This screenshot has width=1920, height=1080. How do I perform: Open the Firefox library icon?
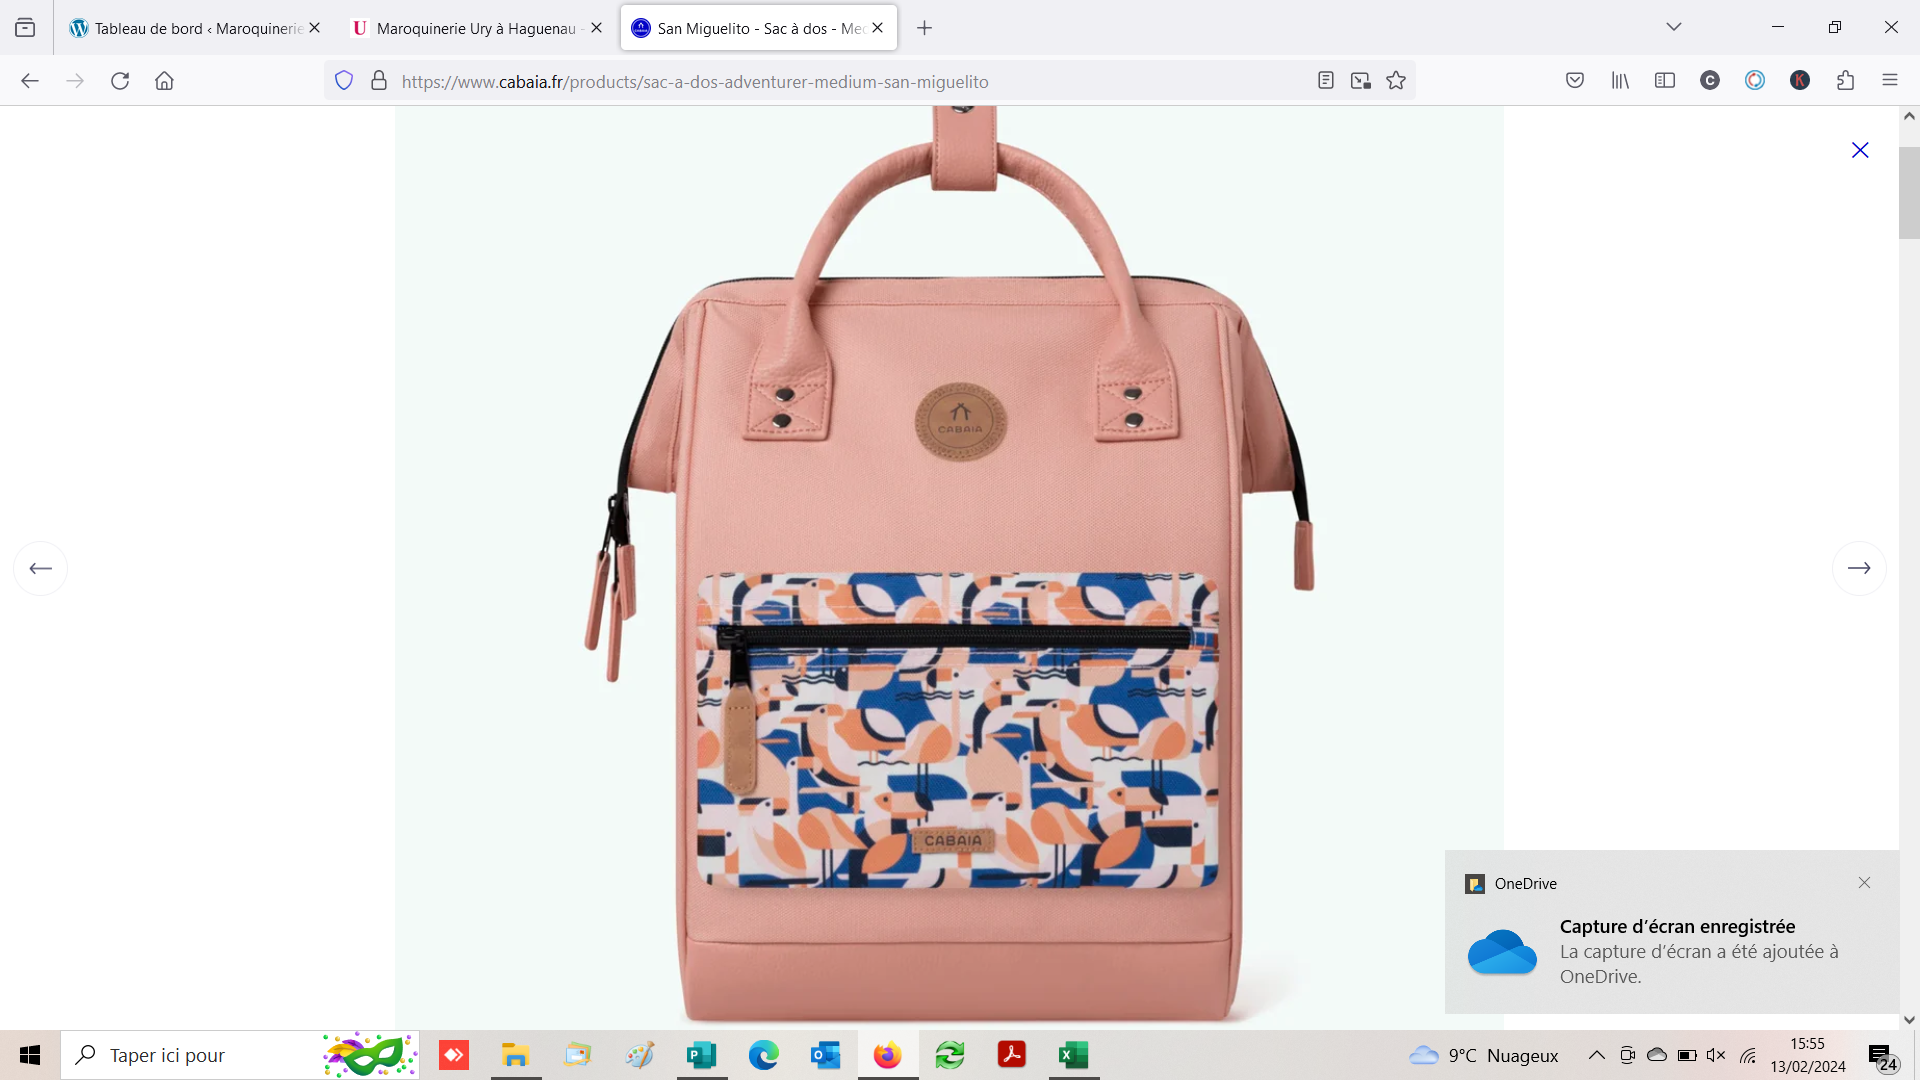(x=1620, y=81)
